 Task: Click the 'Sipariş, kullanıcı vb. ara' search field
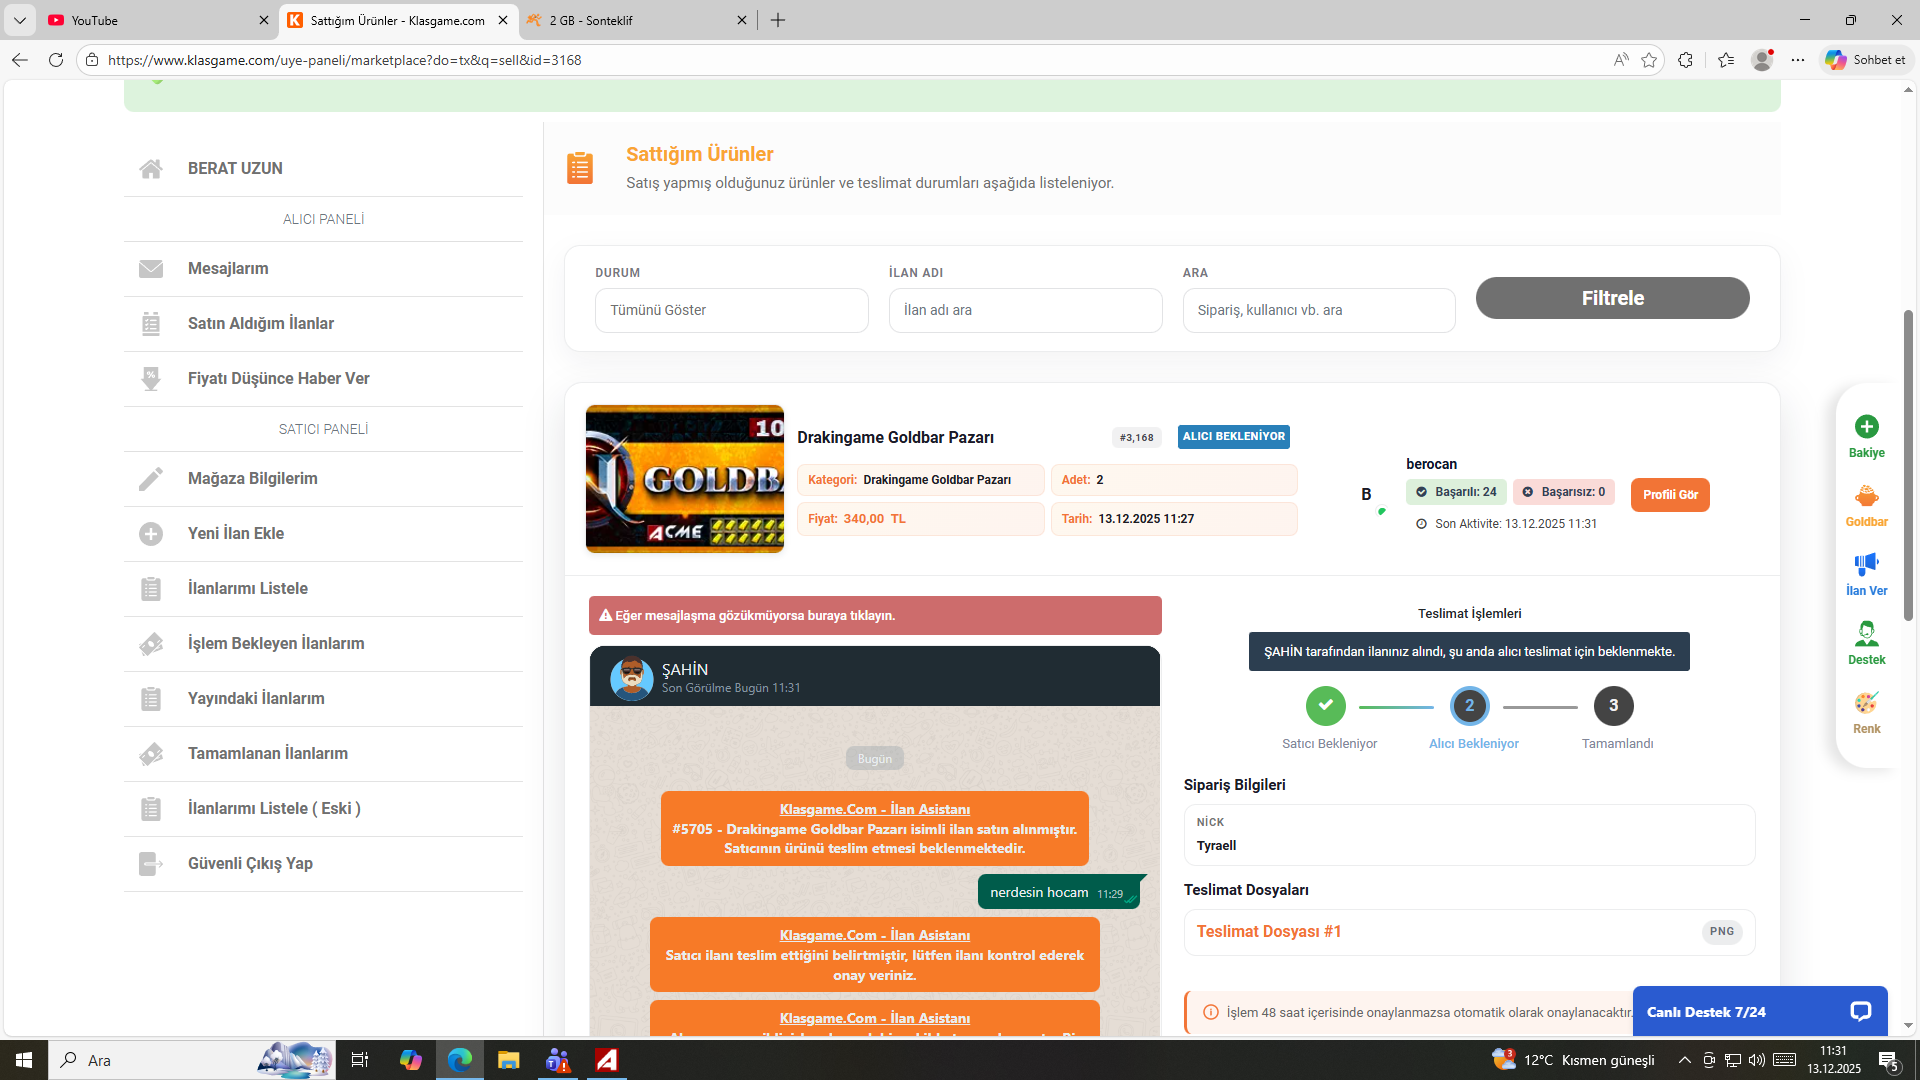(1319, 311)
